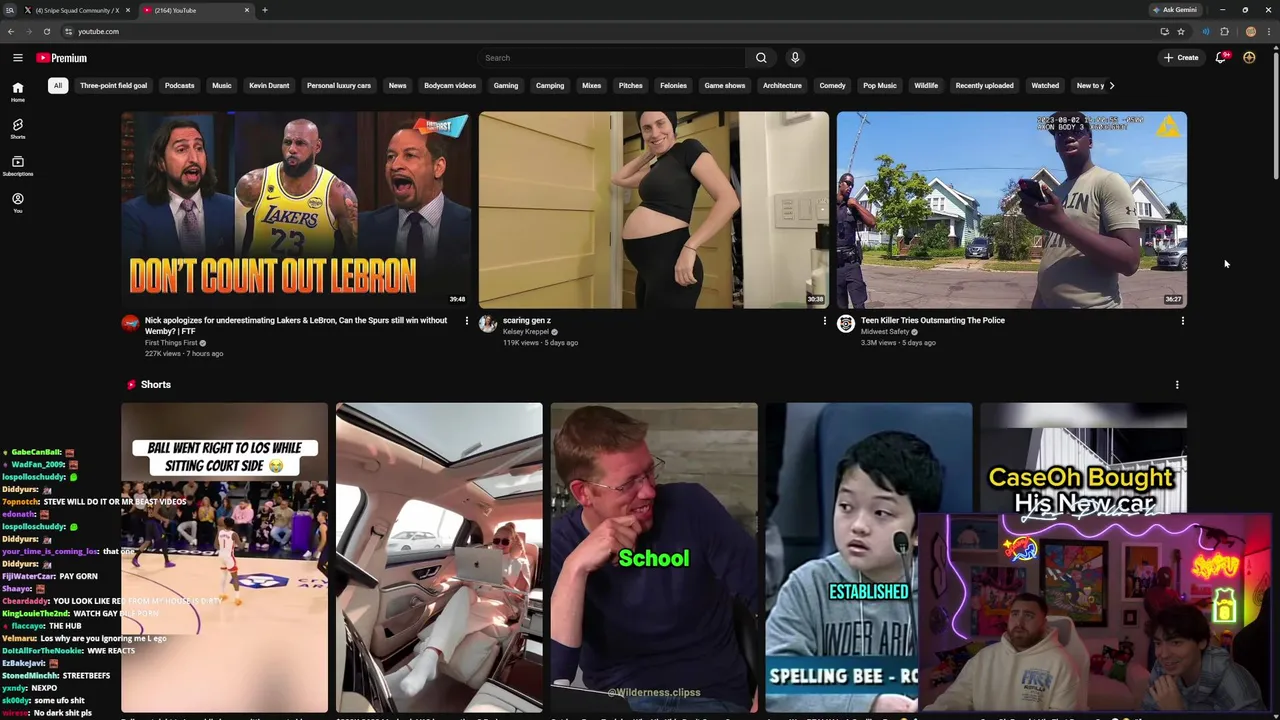The height and width of the screenshot is (720, 1280).
Task: Click Ask Gemini button
Action: tap(1175, 10)
